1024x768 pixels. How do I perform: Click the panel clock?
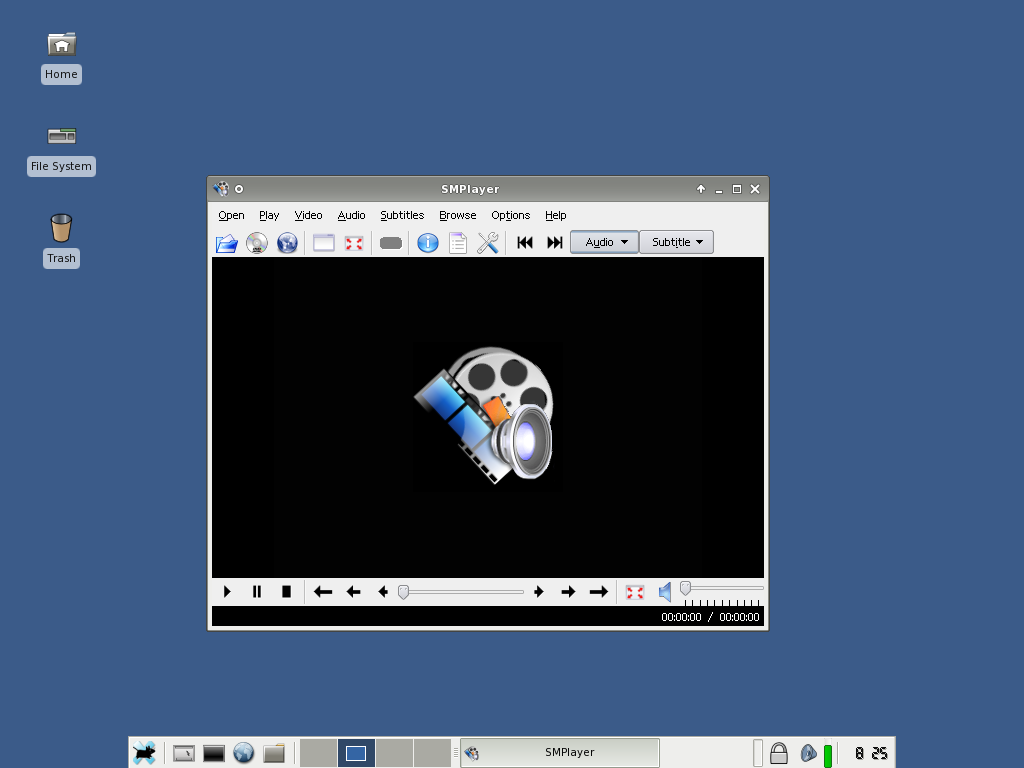(871, 753)
